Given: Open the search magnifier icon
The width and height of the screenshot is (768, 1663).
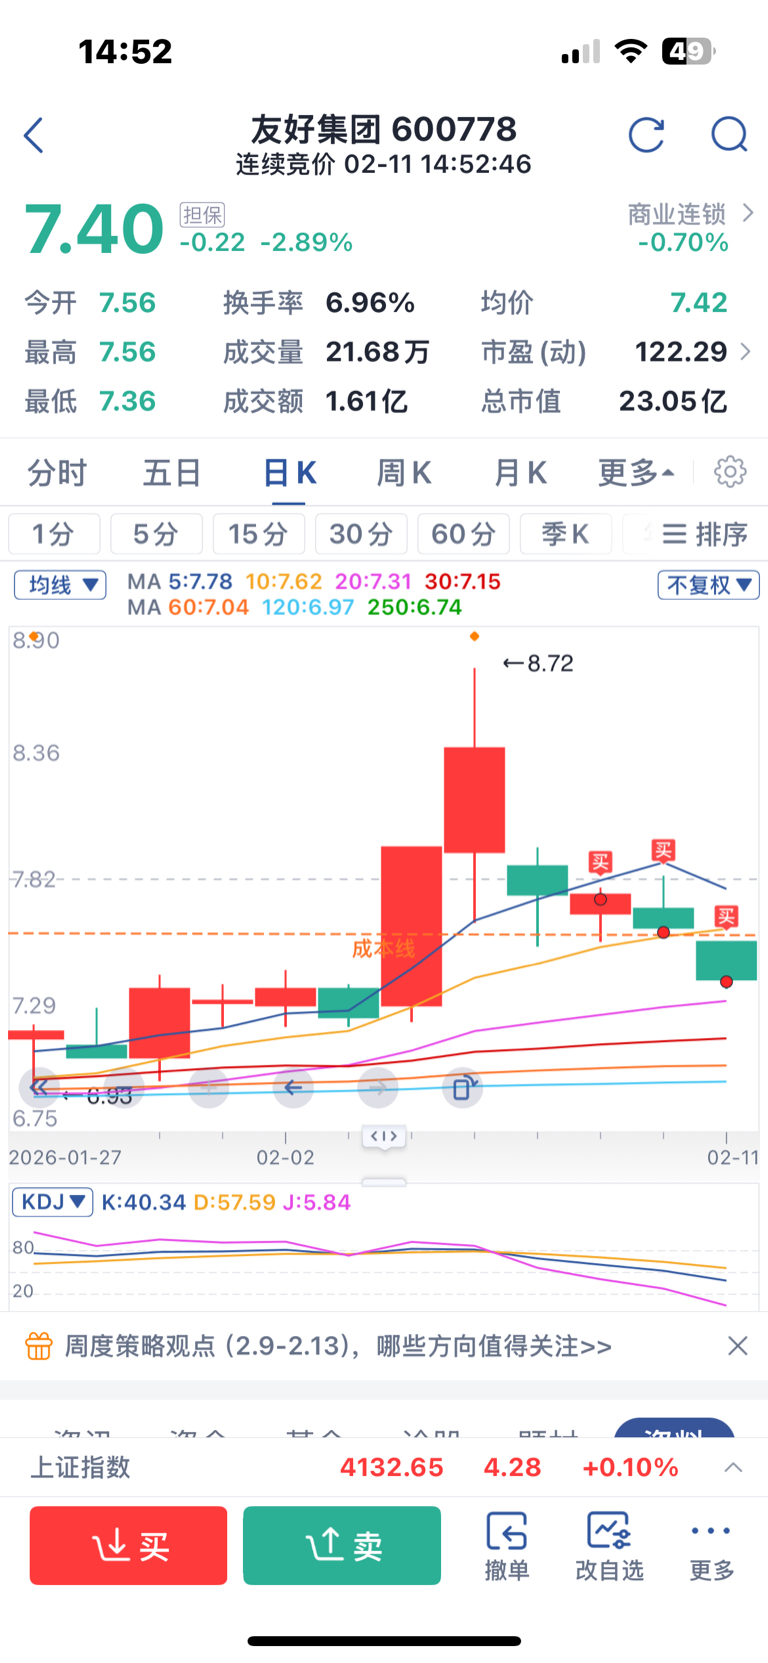Looking at the screenshot, I should [729, 135].
